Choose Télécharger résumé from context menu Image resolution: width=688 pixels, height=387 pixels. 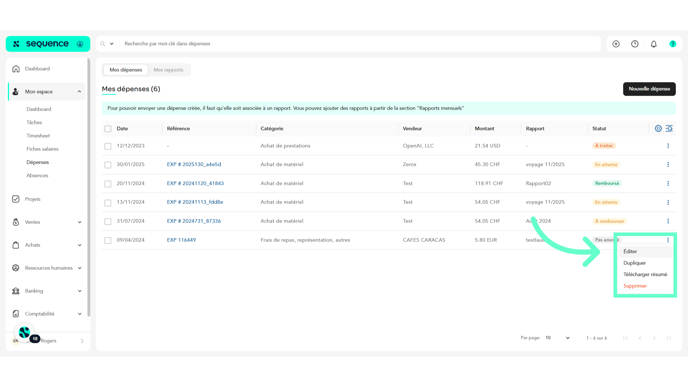coord(645,274)
